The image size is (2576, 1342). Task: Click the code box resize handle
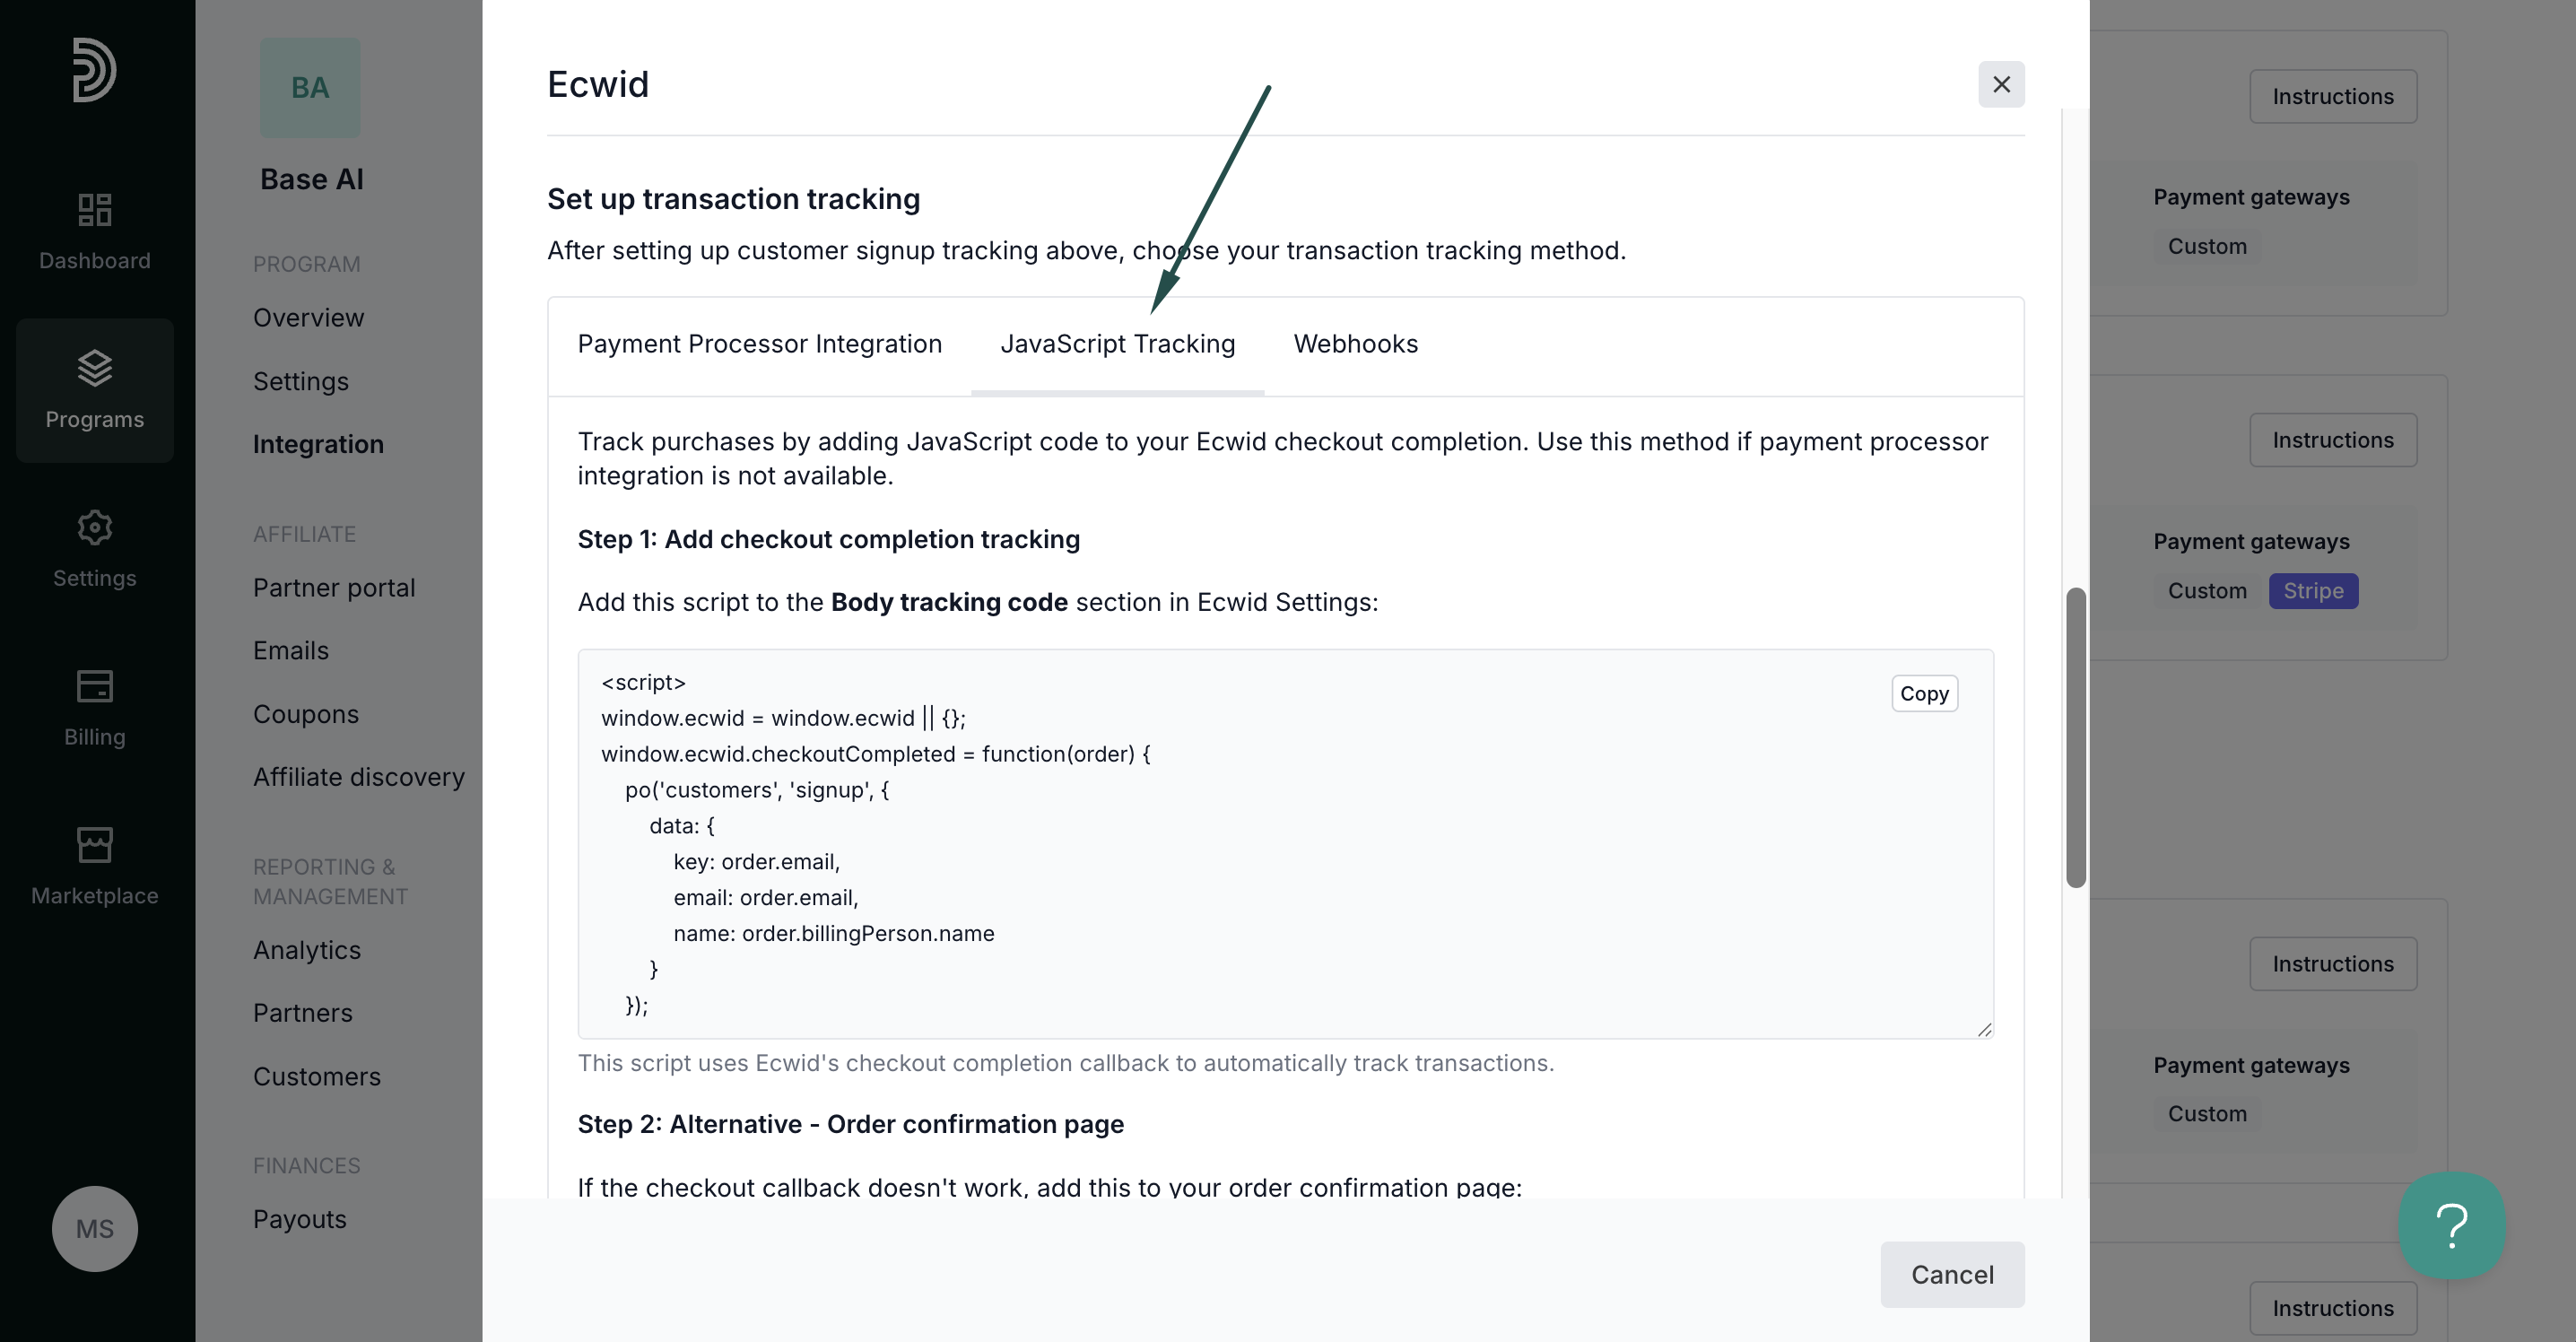coord(1984,1029)
